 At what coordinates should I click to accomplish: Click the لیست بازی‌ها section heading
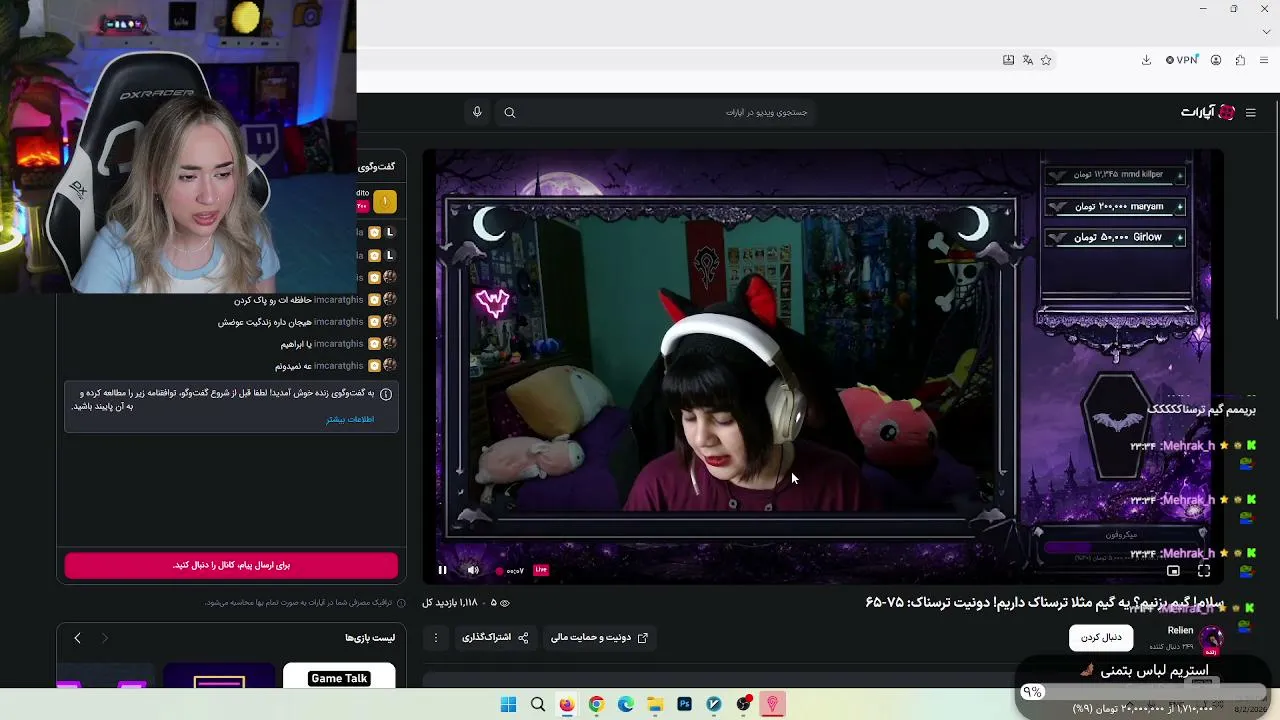coord(370,638)
